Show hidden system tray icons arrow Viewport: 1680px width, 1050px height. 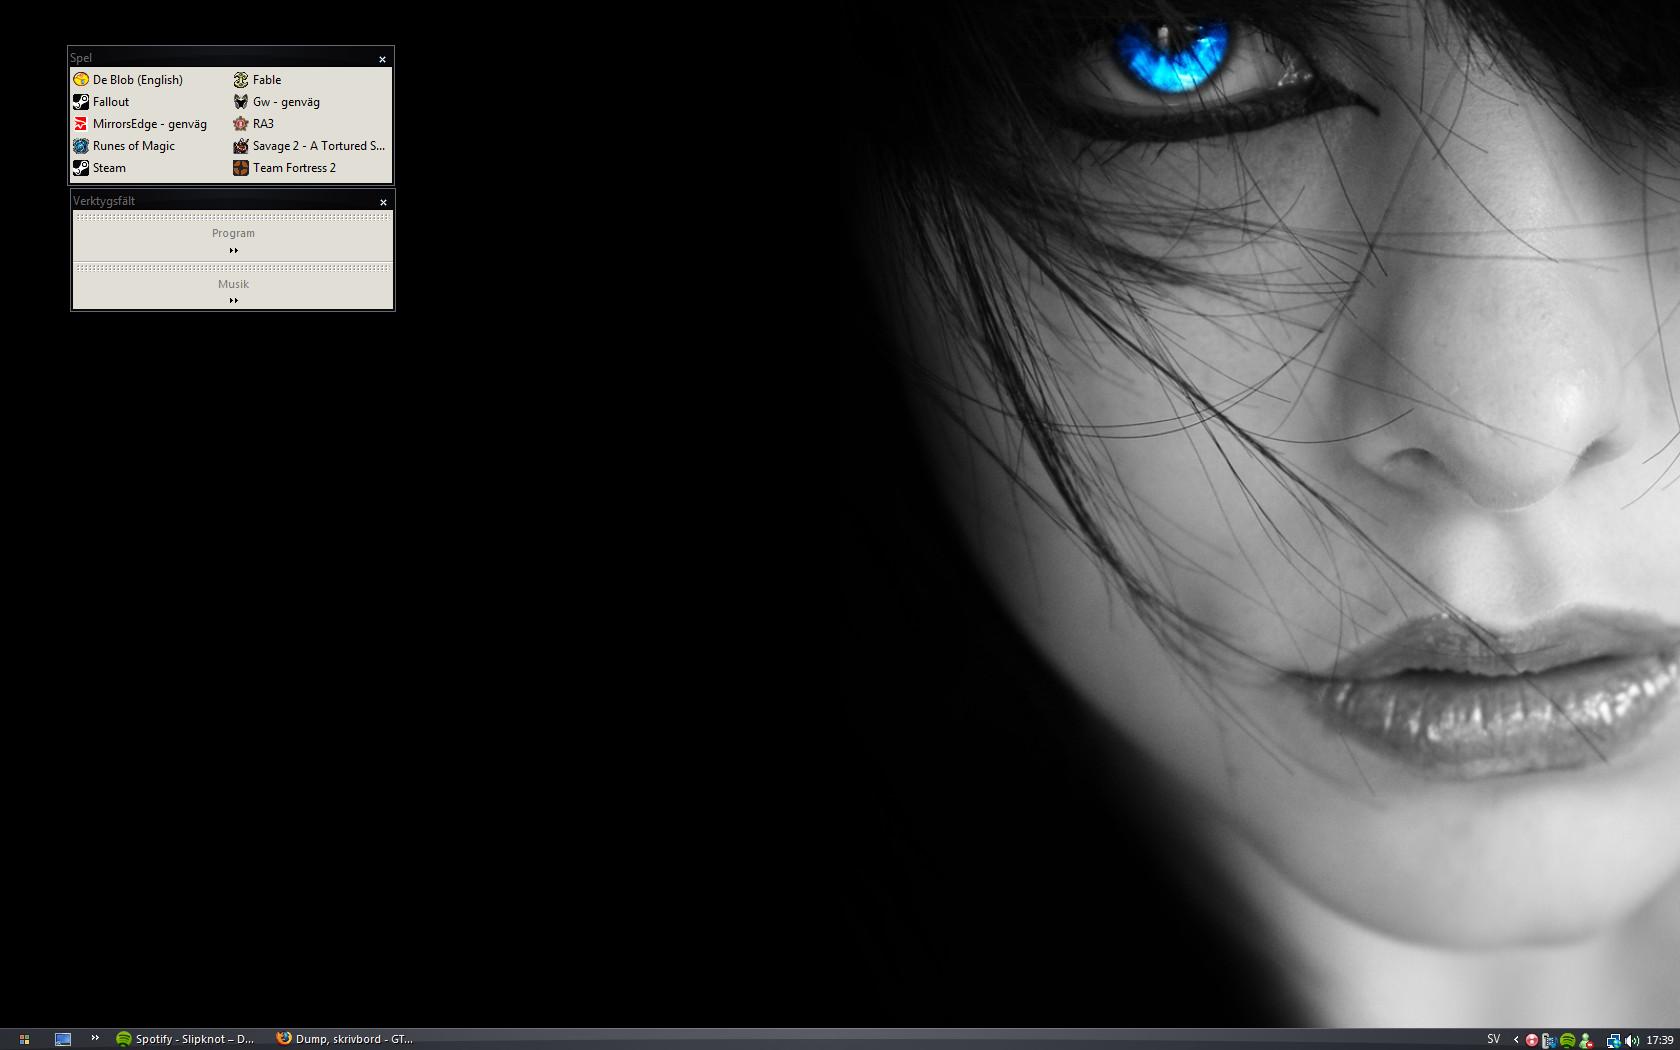[x=1516, y=1040]
